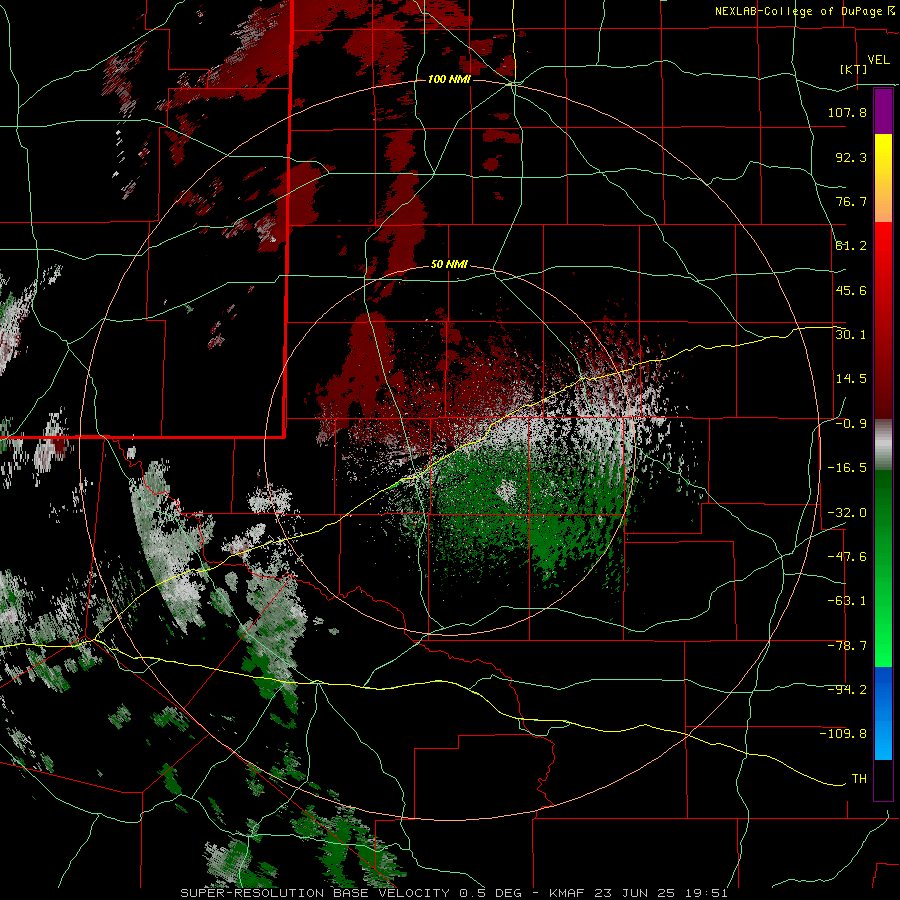Click the -16.5 velocity scale value
The height and width of the screenshot is (900, 900).
[847, 468]
